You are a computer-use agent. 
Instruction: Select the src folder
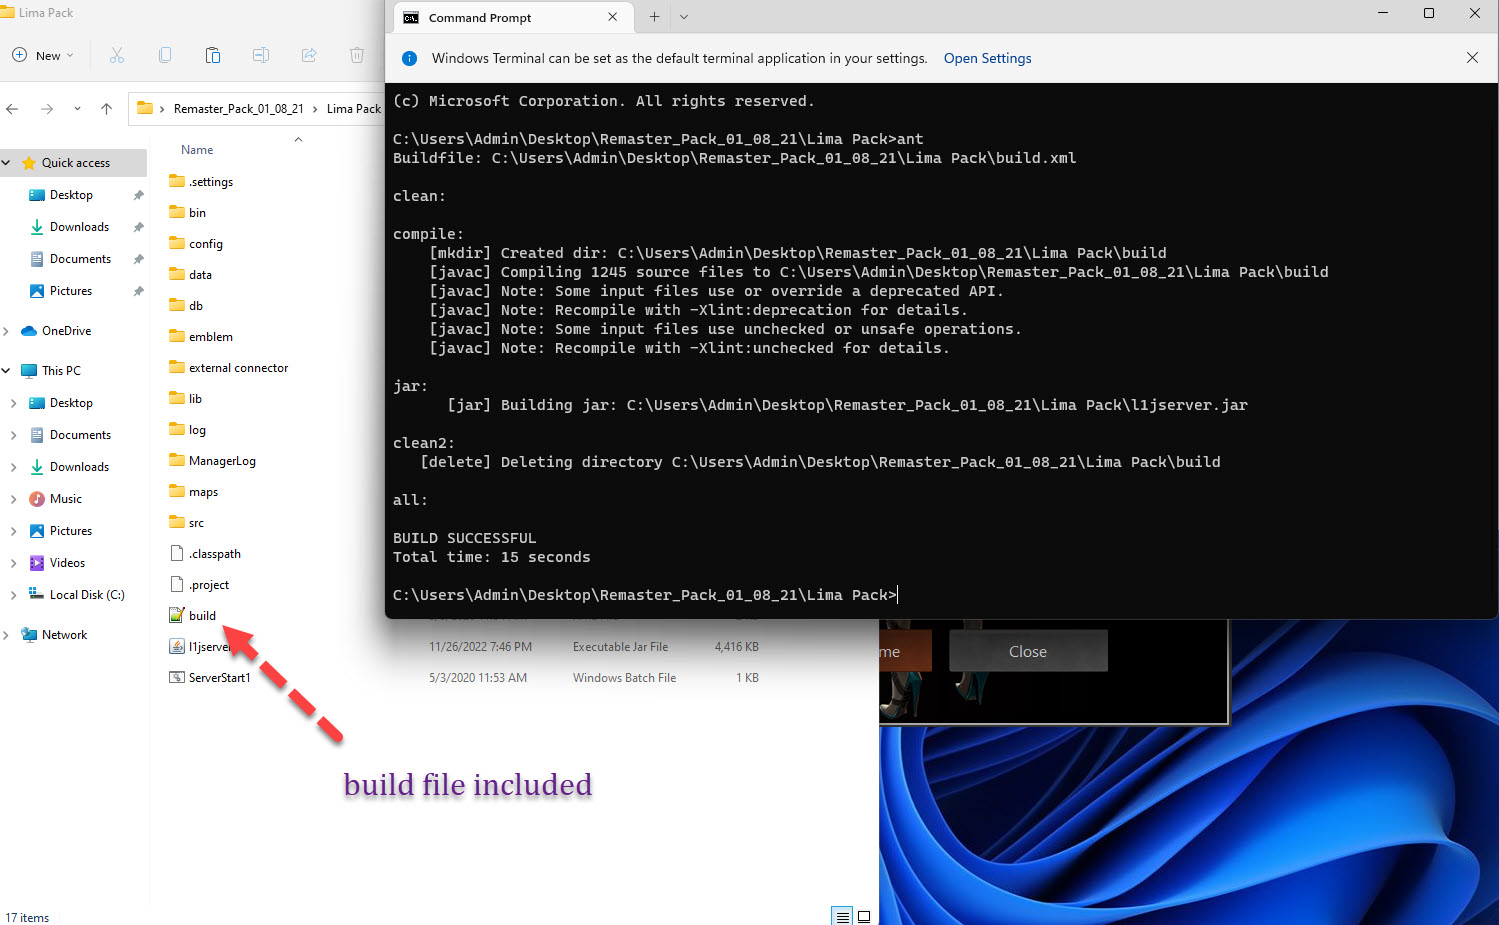[196, 523]
